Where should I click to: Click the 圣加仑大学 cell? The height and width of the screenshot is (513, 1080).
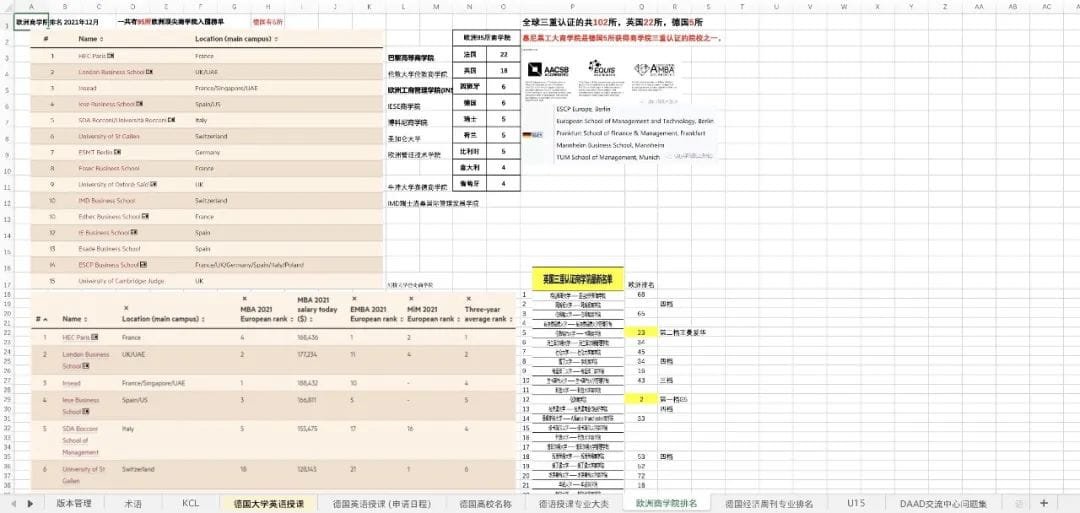point(404,139)
